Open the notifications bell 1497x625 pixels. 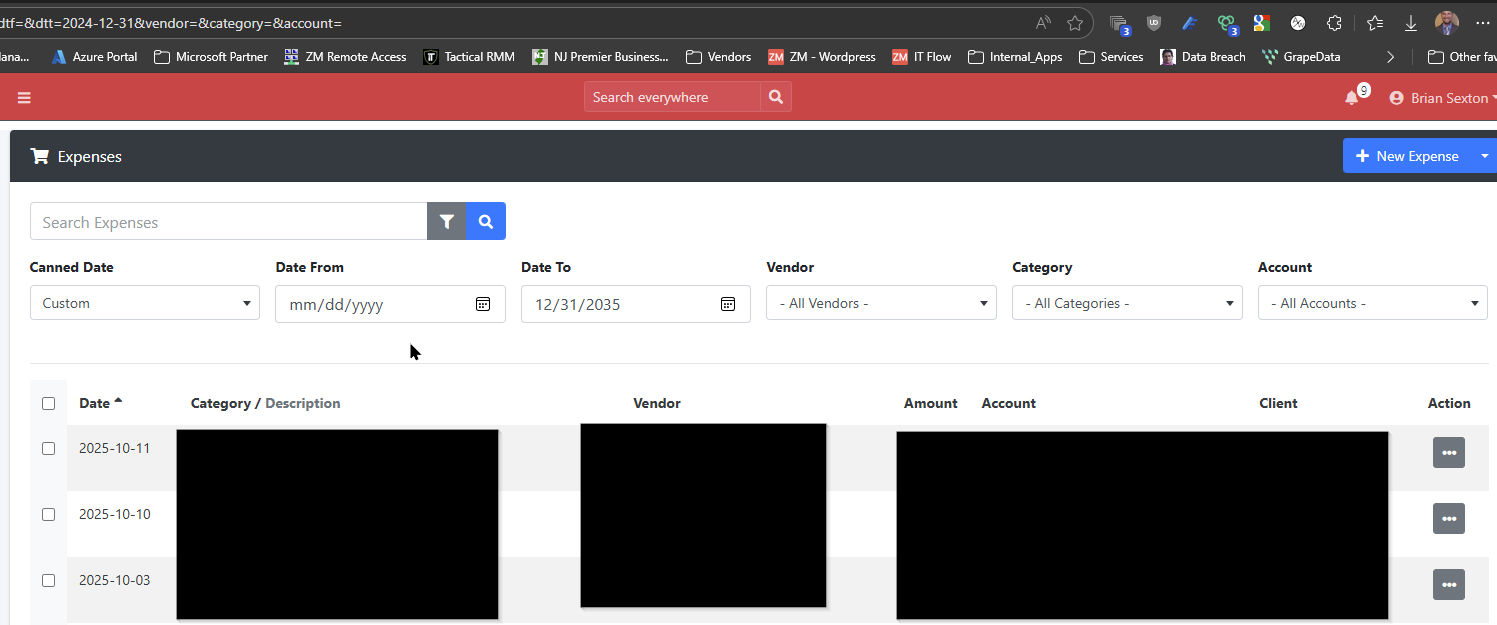tap(1352, 98)
